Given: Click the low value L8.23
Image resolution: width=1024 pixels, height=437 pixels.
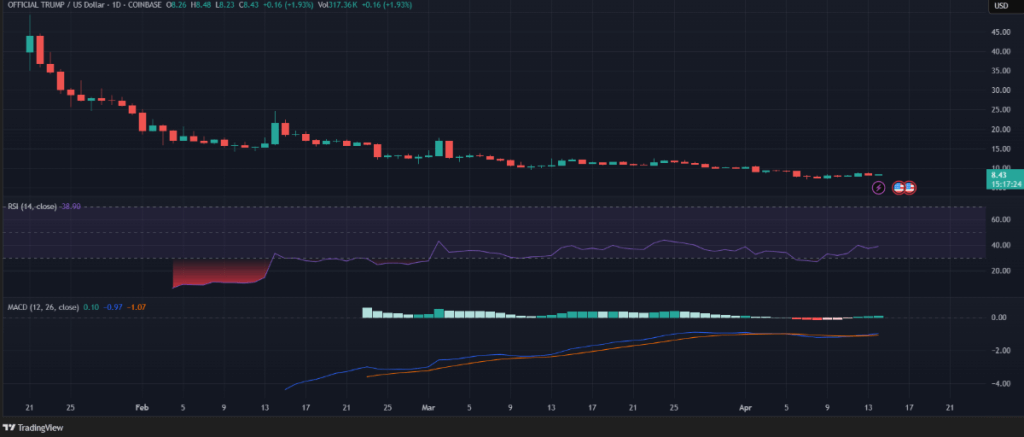Looking at the screenshot, I should [x=226, y=5].
